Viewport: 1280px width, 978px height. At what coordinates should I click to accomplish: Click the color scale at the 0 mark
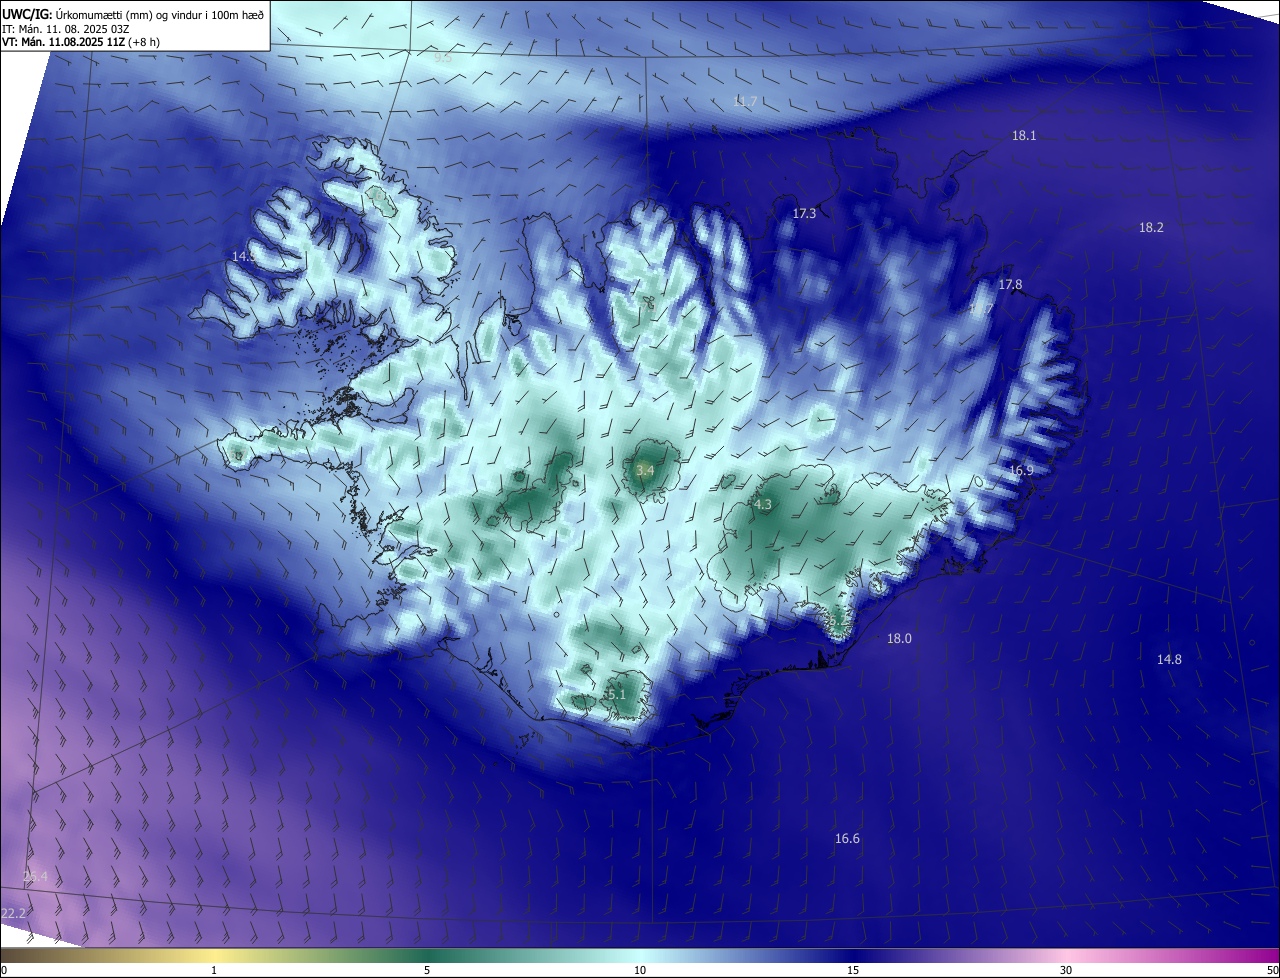[3, 970]
